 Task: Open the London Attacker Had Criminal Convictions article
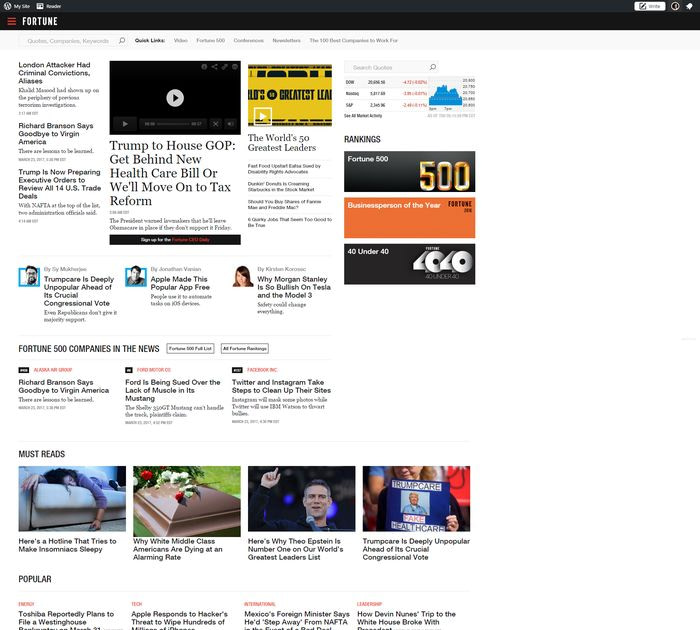tap(54, 73)
